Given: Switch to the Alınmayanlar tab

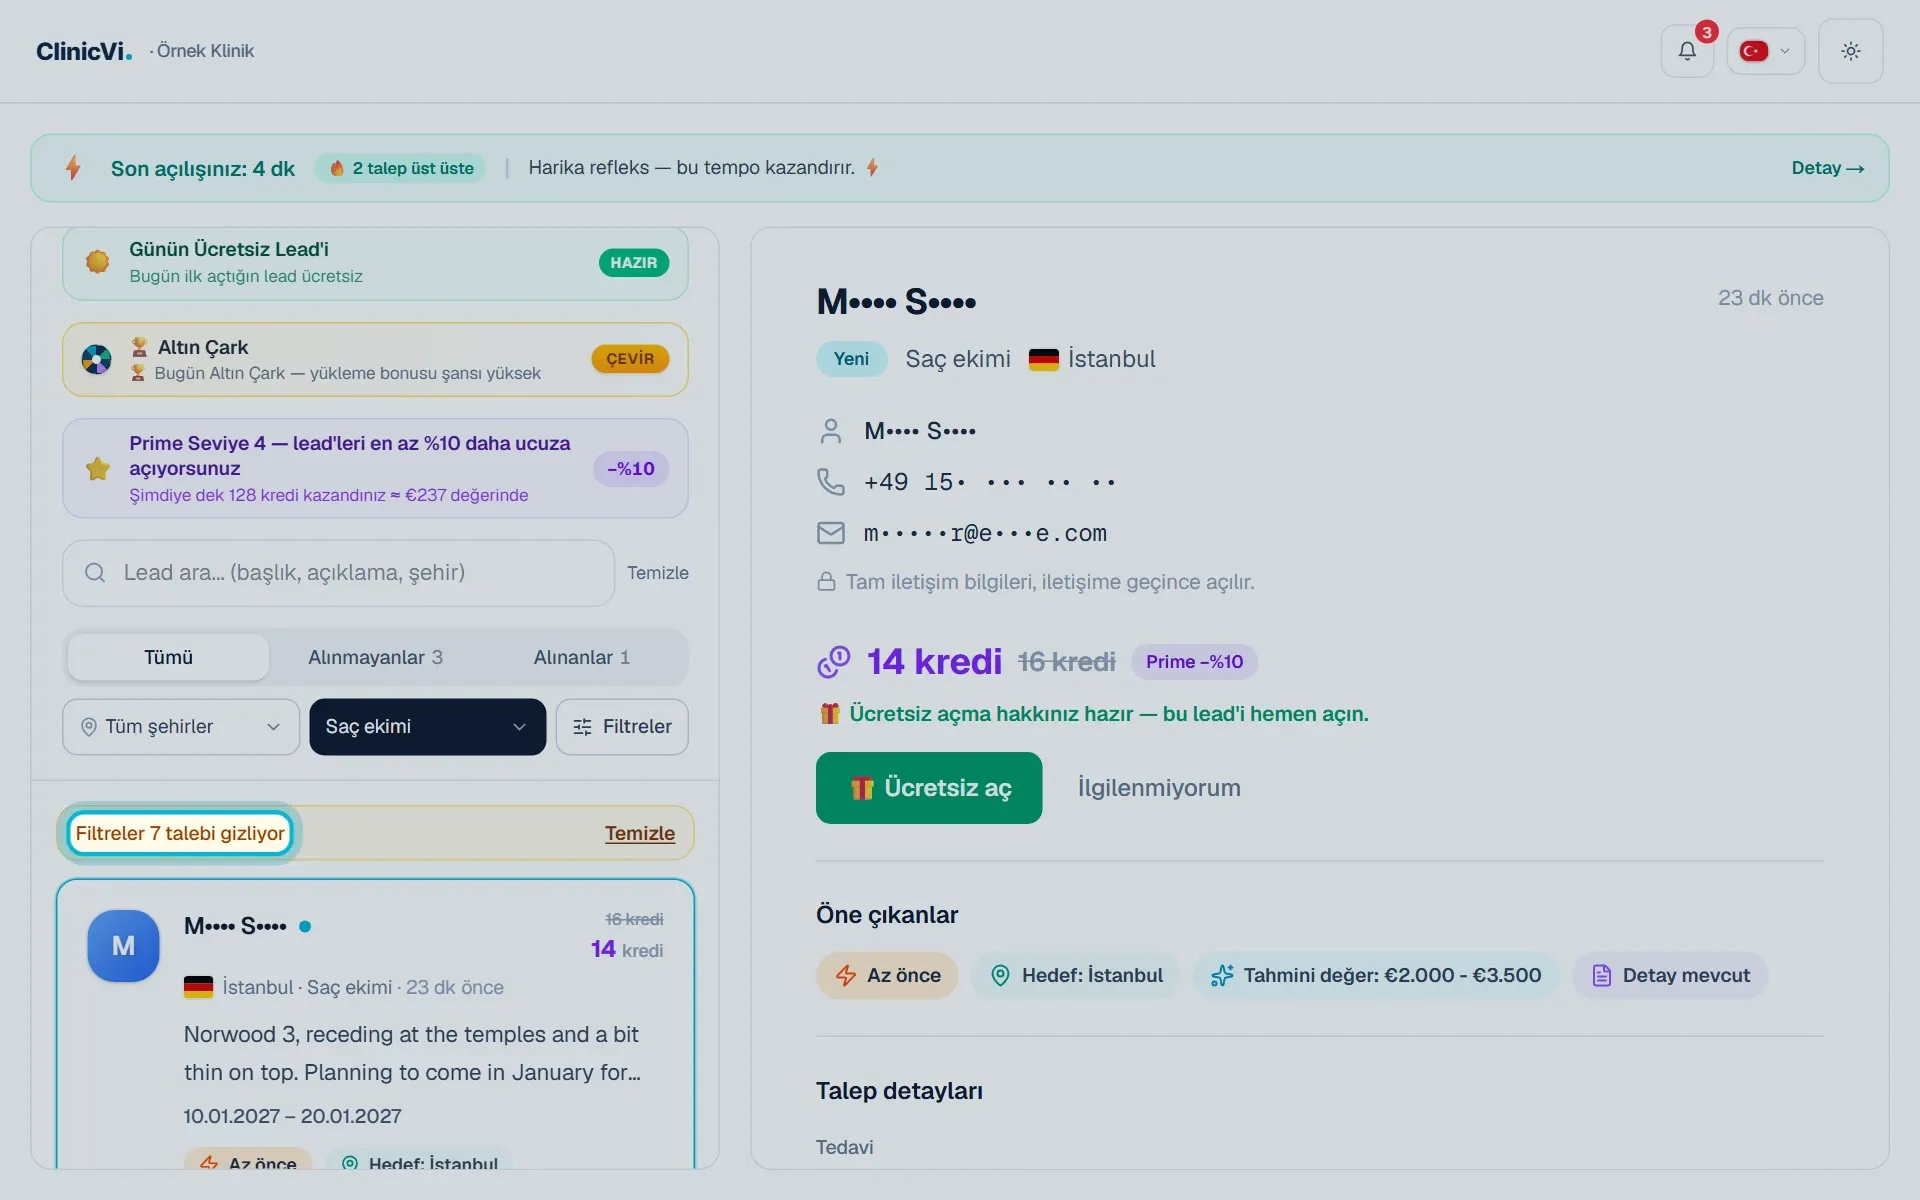Looking at the screenshot, I should 375,657.
